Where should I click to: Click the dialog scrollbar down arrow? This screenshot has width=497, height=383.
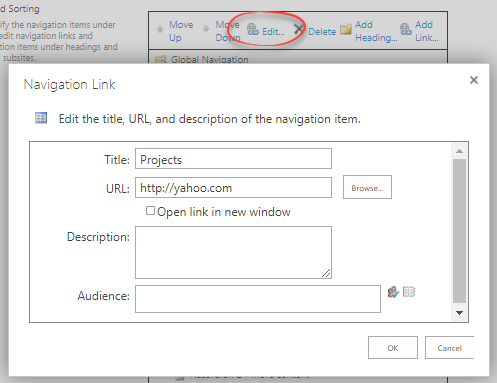(459, 313)
